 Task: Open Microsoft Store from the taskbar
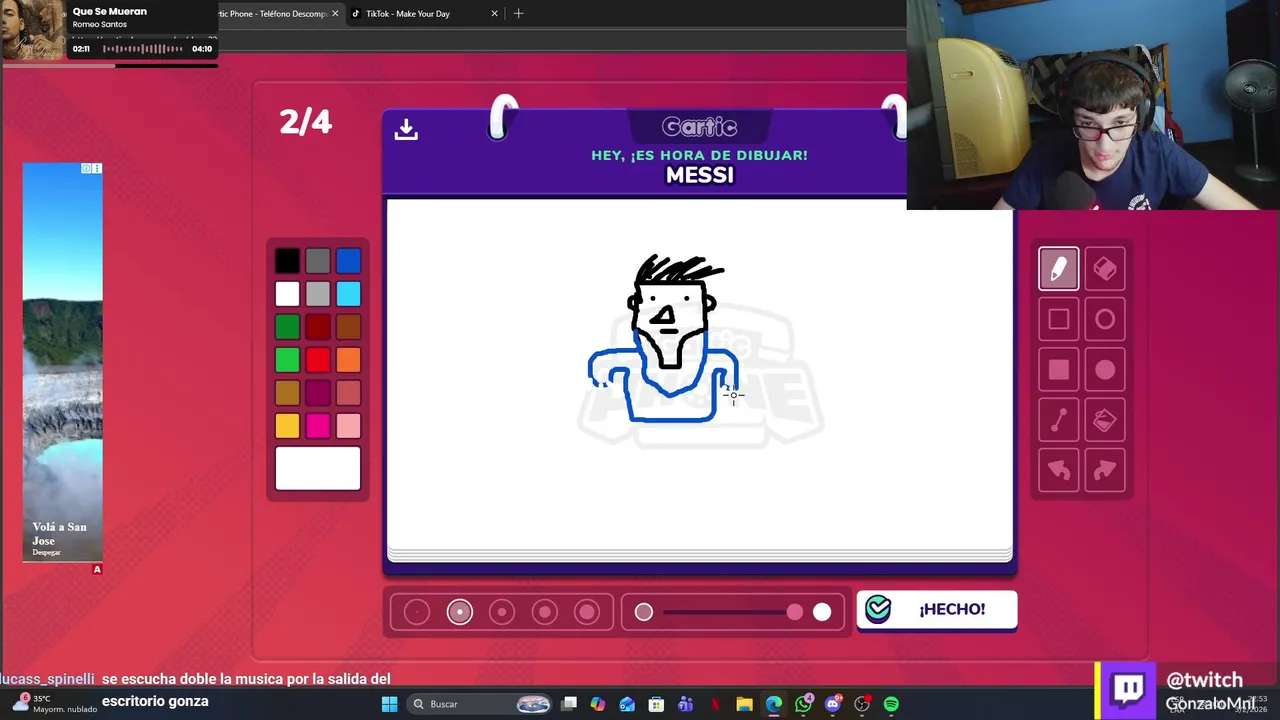(x=656, y=704)
